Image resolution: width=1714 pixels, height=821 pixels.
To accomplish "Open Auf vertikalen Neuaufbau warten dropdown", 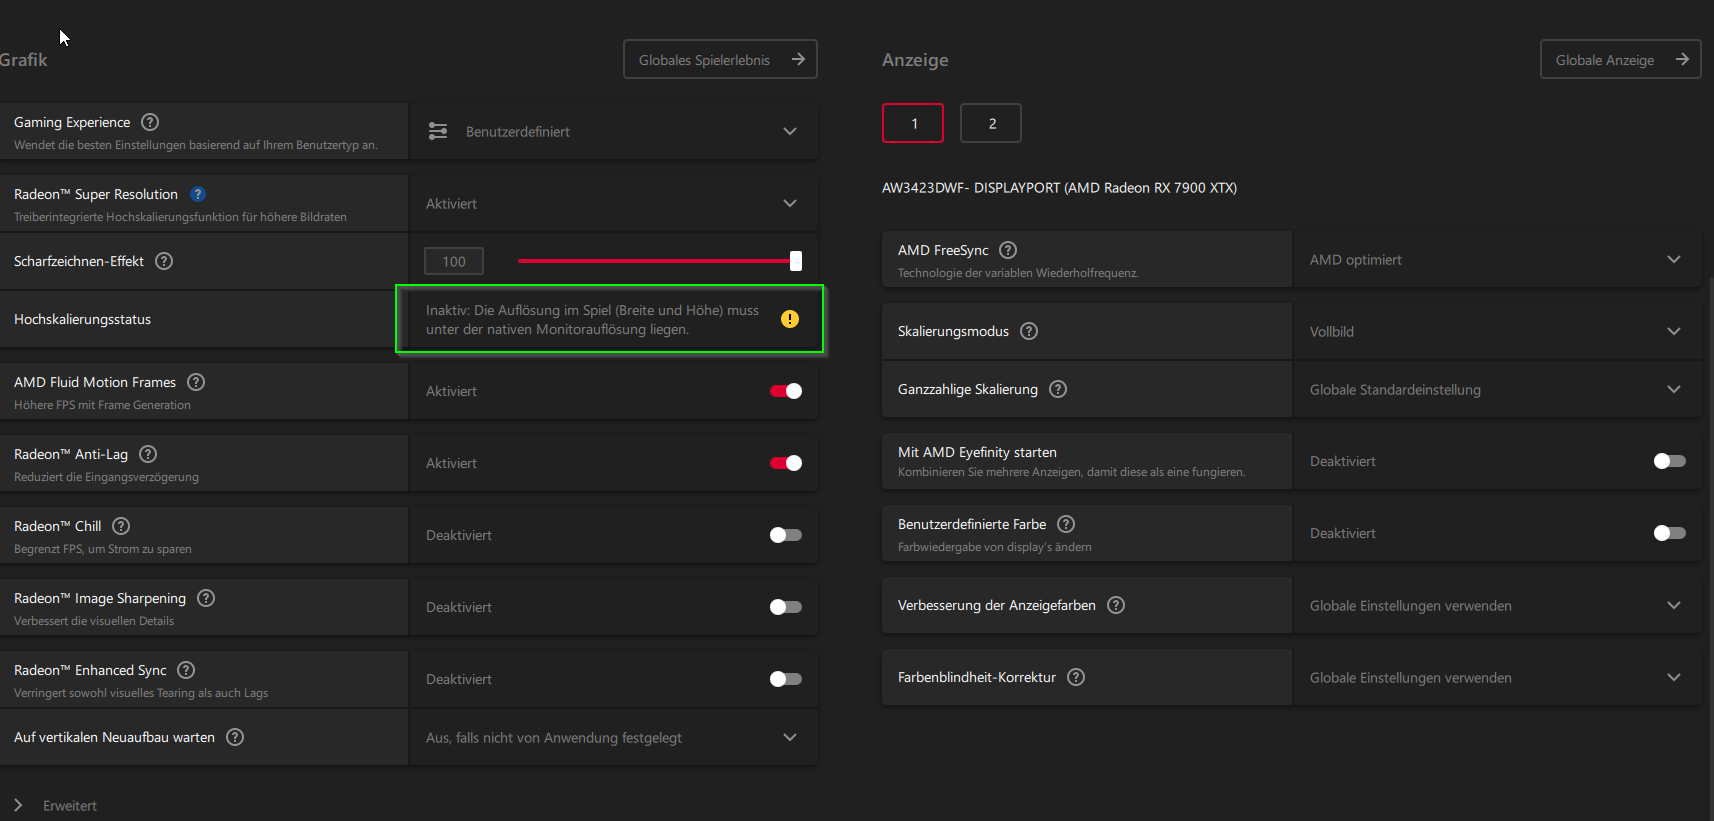I will coord(613,737).
